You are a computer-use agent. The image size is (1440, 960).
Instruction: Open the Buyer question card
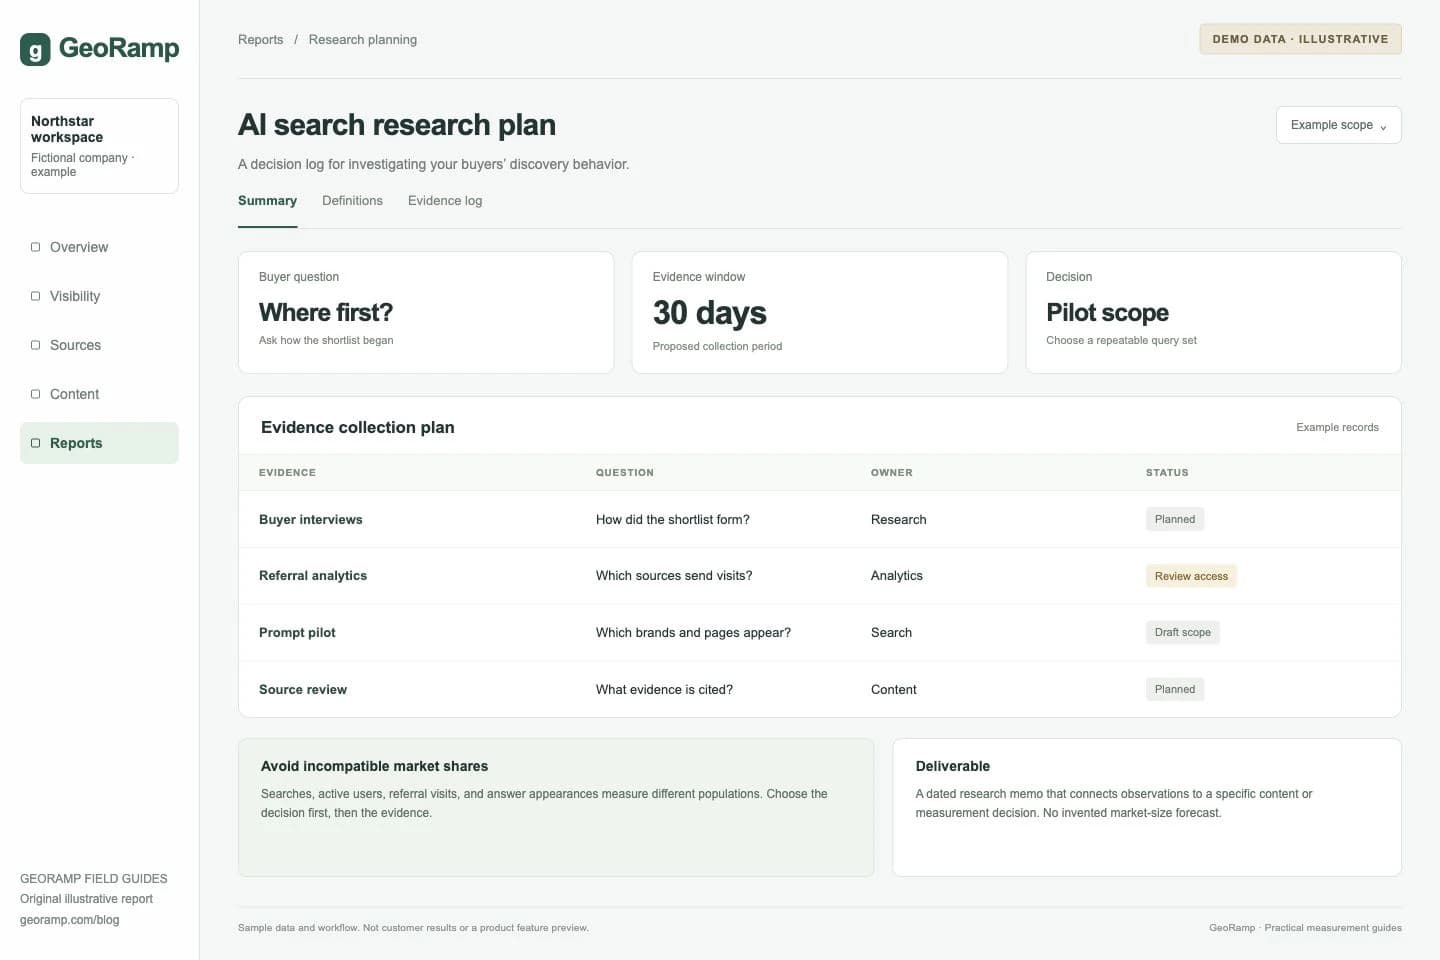(426, 313)
